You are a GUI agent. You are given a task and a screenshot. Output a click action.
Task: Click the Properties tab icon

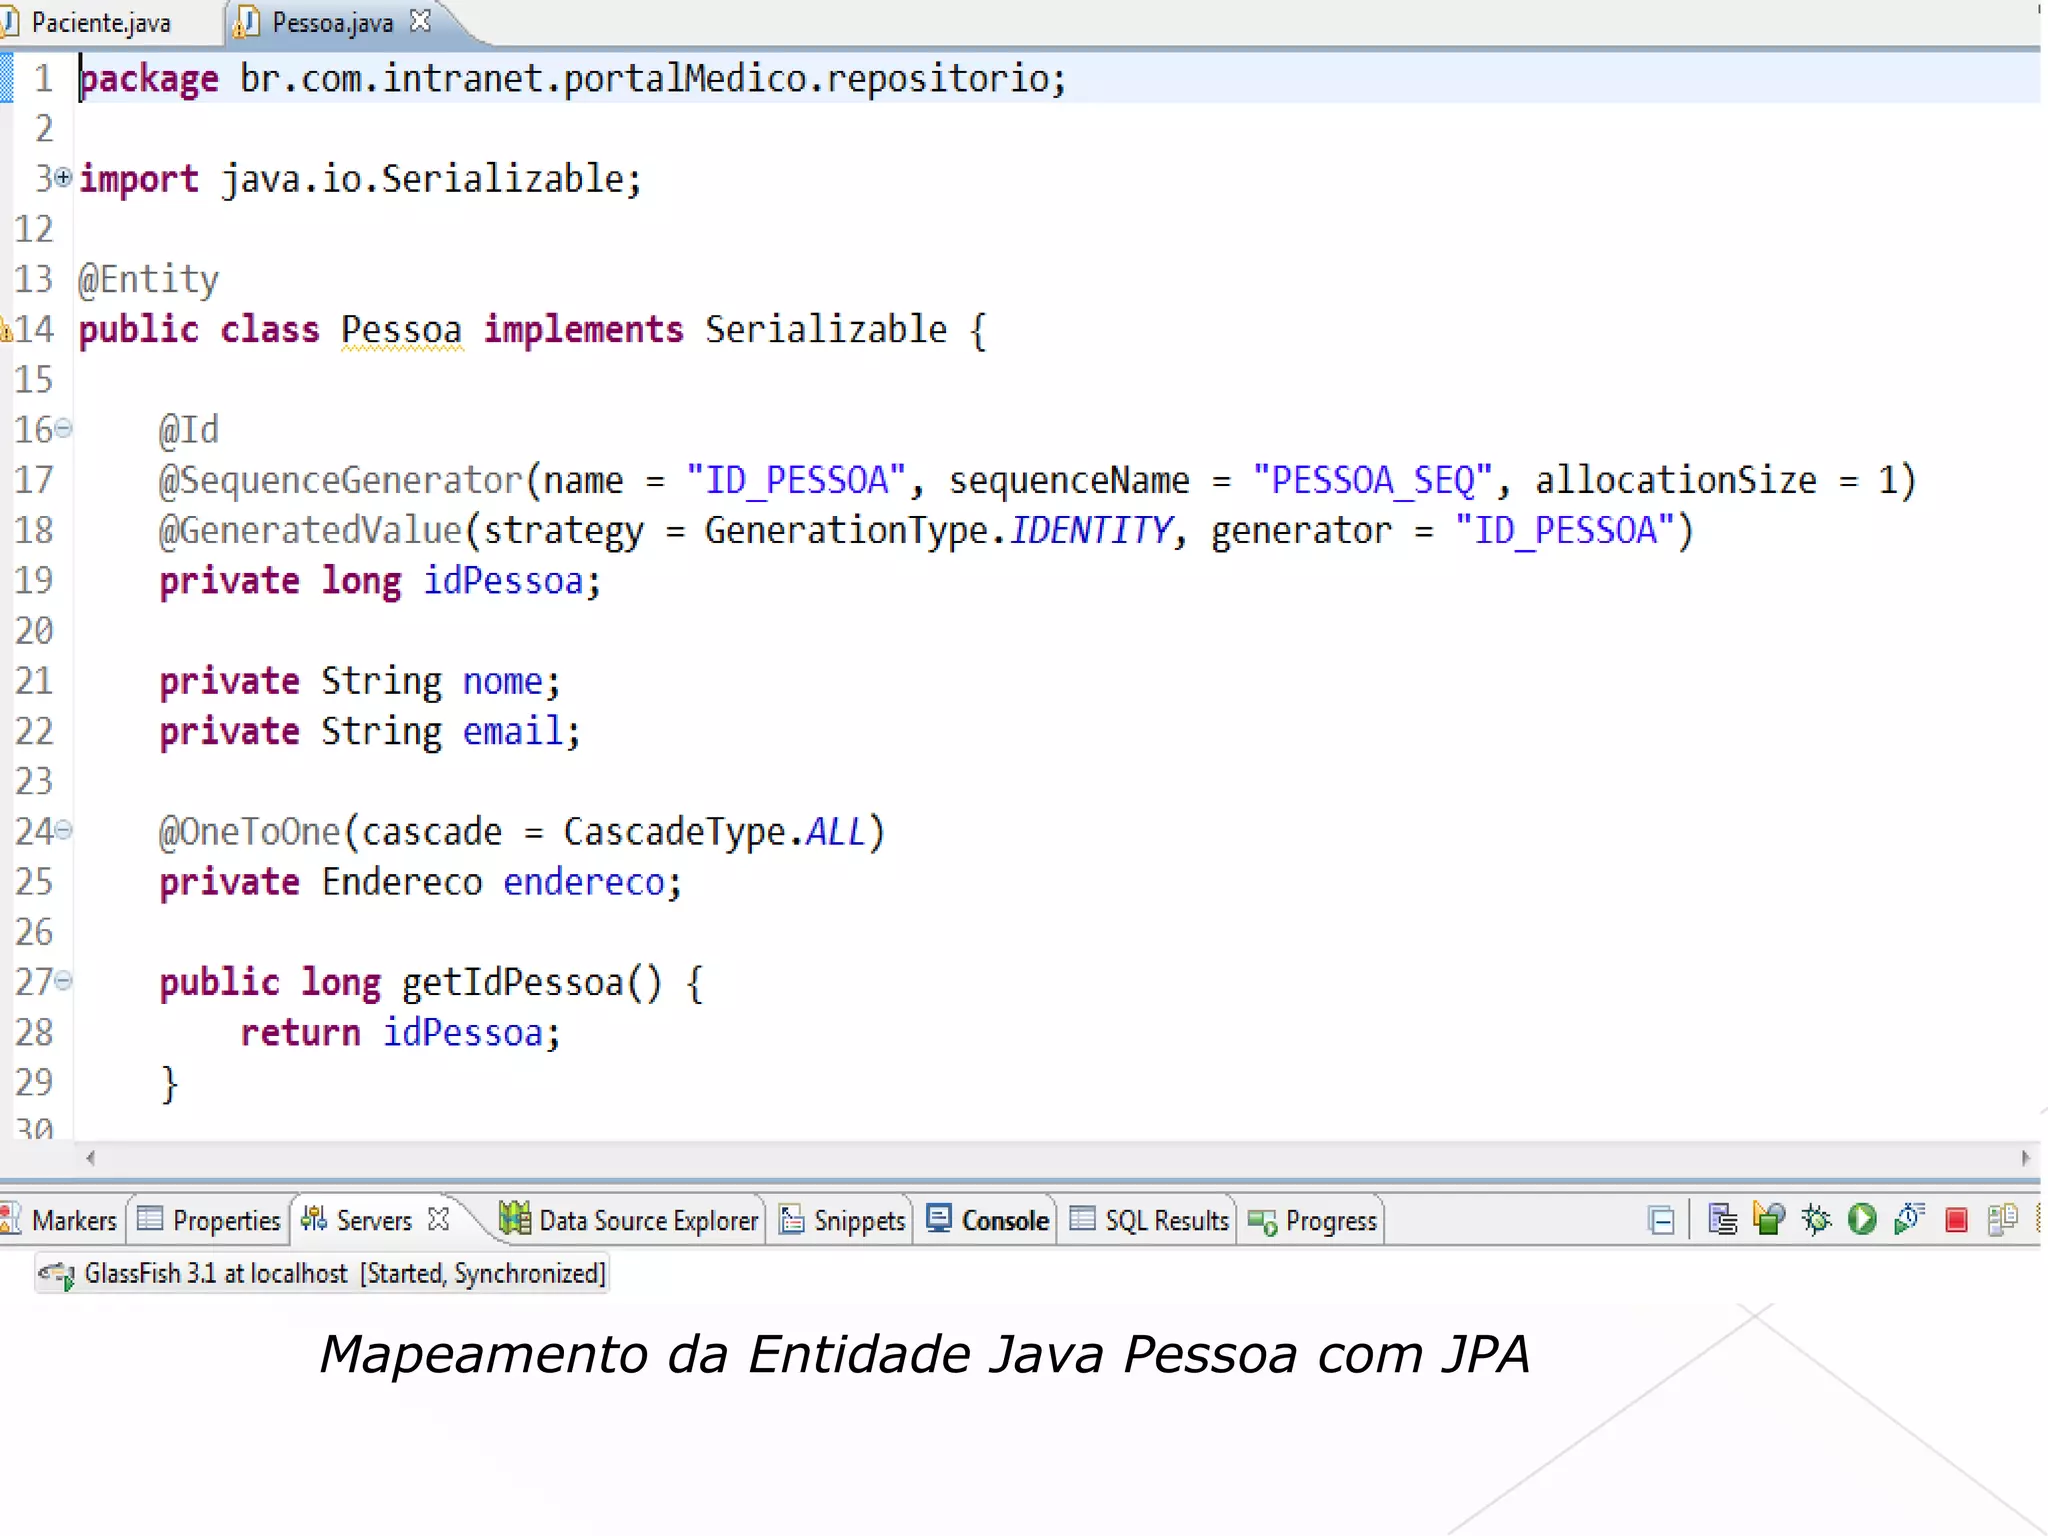[x=149, y=1219]
